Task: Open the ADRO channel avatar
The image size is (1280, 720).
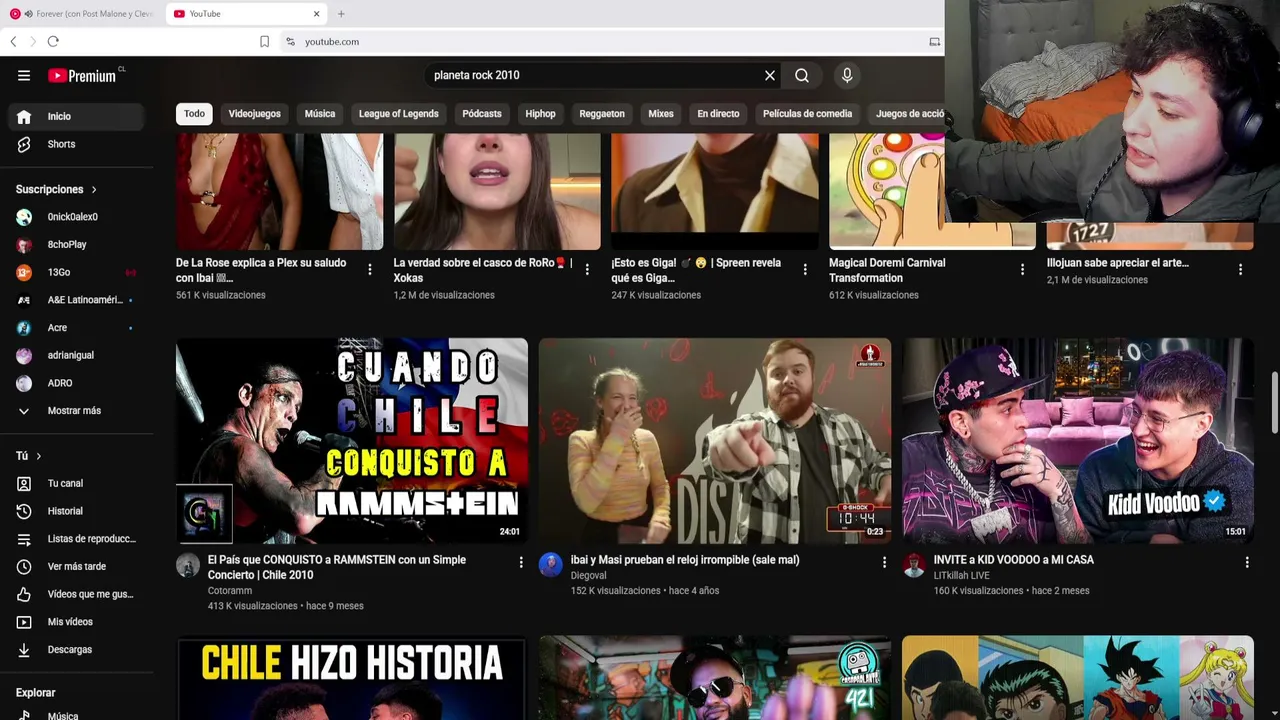Action: point(24,383)
